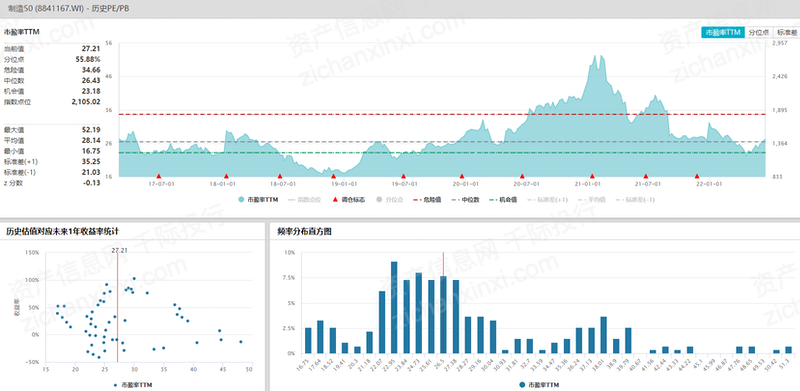Select the highlighted 市盈率TTM tab
The height and width of the screenshot is (391, 800).
click(x=723, y=32)
